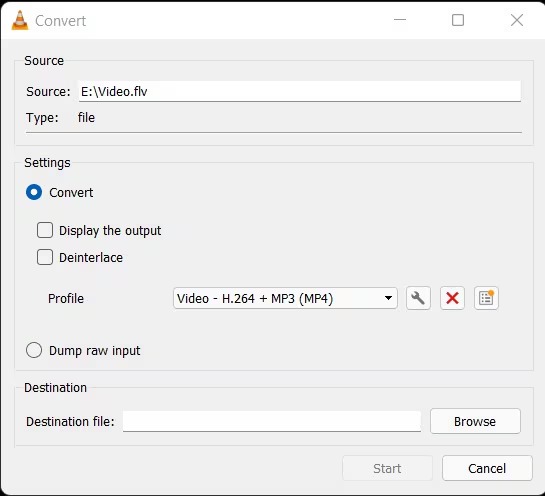This screenshot has height=496, width=545.
Task: Click the Type value 'file' text
Action: pos(86,117)
